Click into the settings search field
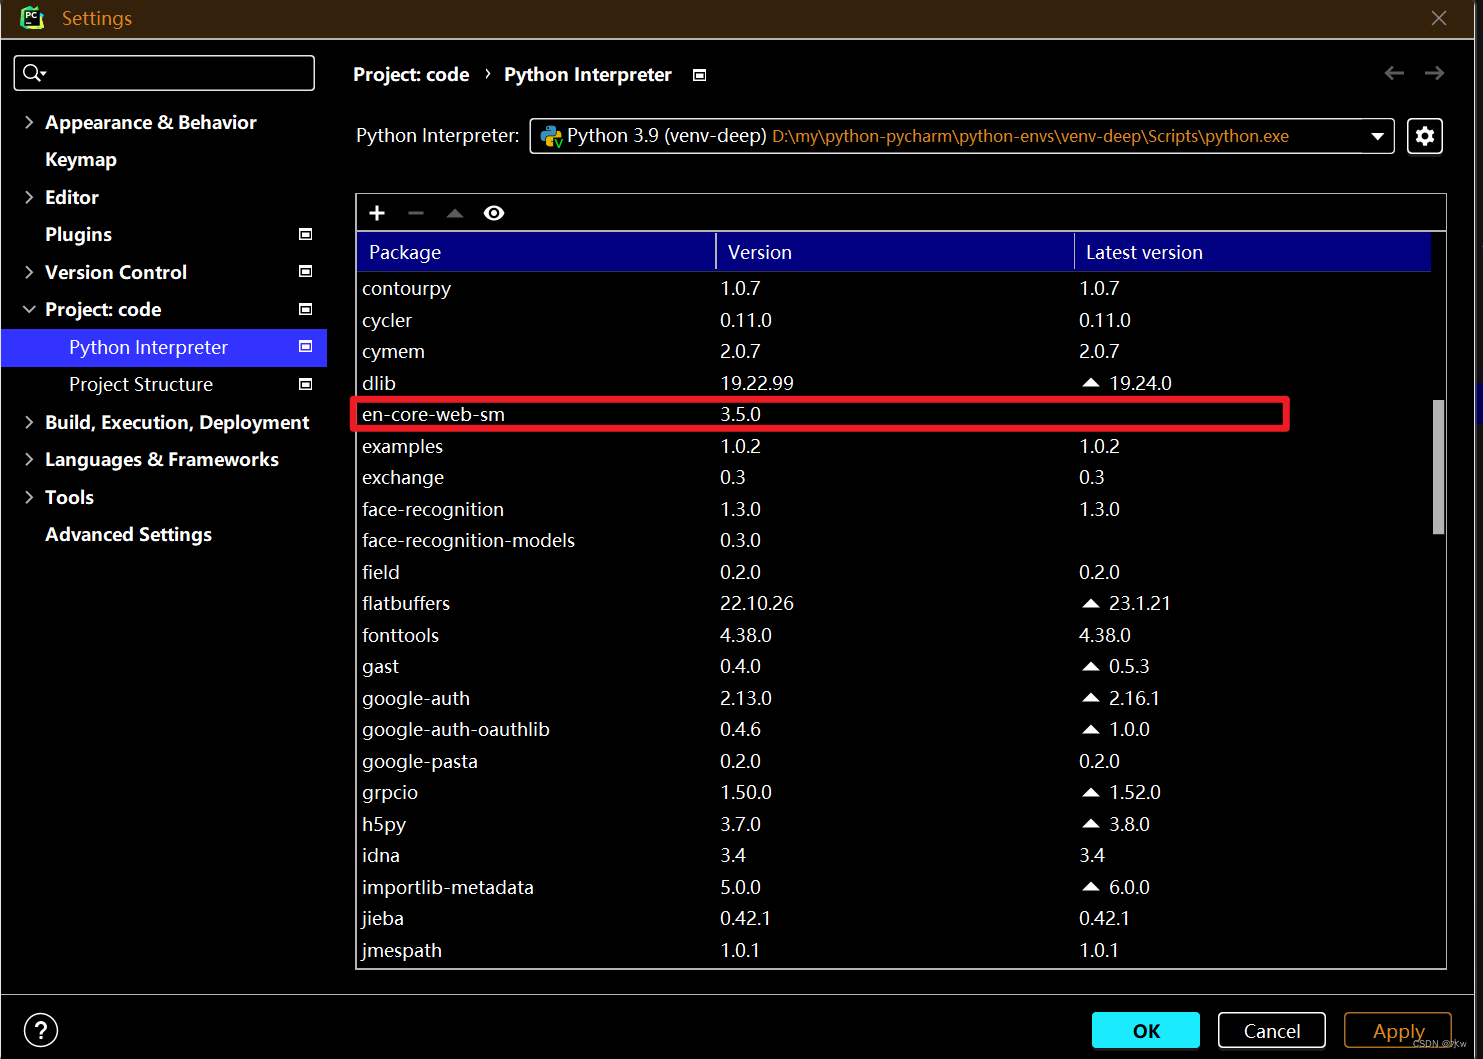The image size is (1483, 1059). pyautogui.click(x=164, y=72)
